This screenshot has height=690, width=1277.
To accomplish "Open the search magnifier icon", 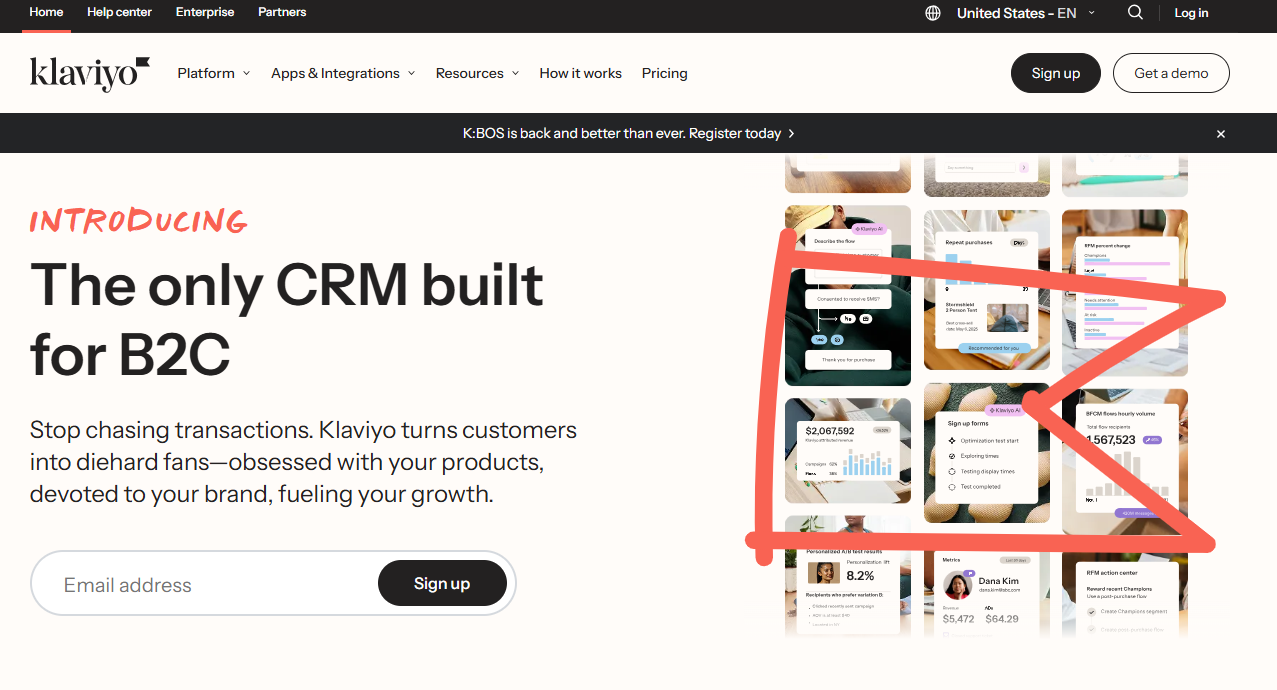I will [1135, 13].
